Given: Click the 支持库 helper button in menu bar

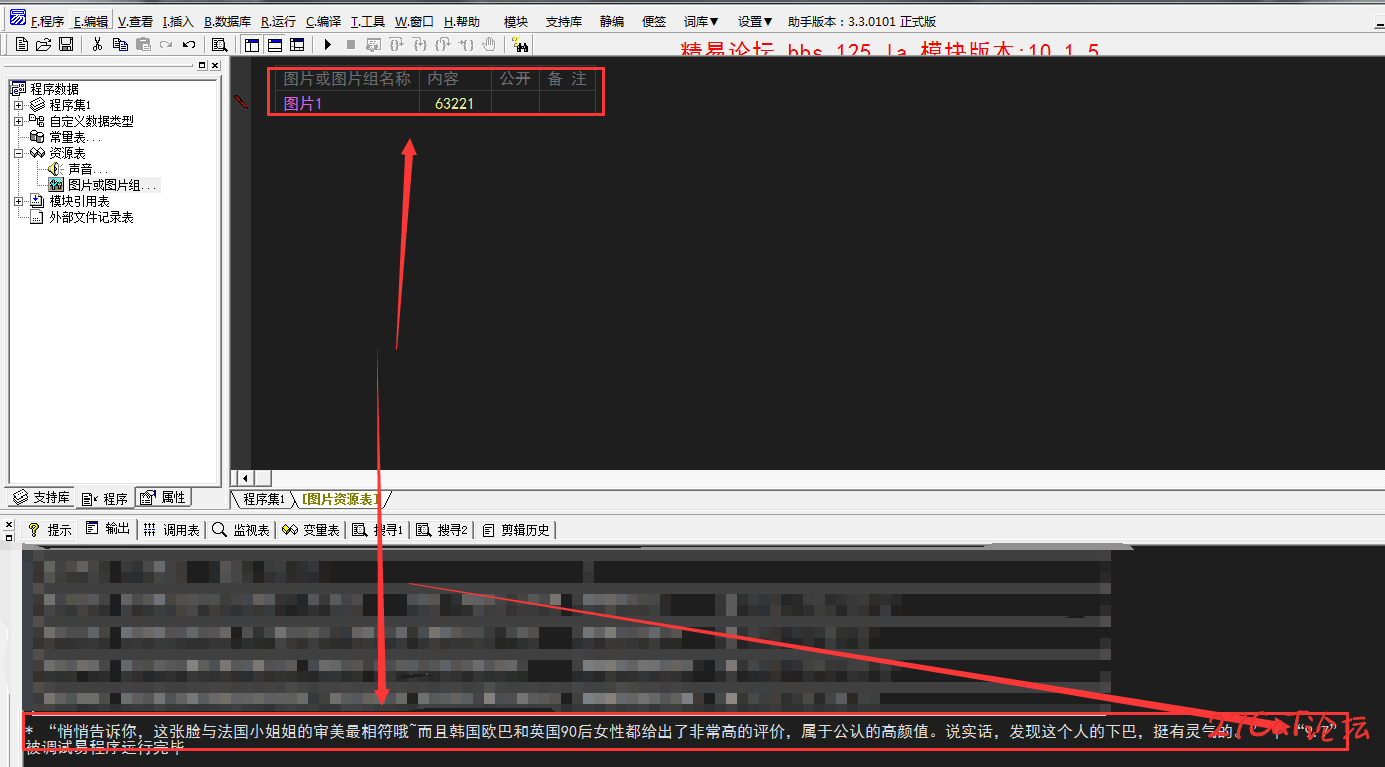Looking at the screenshot, I should (x=564, y=21).
